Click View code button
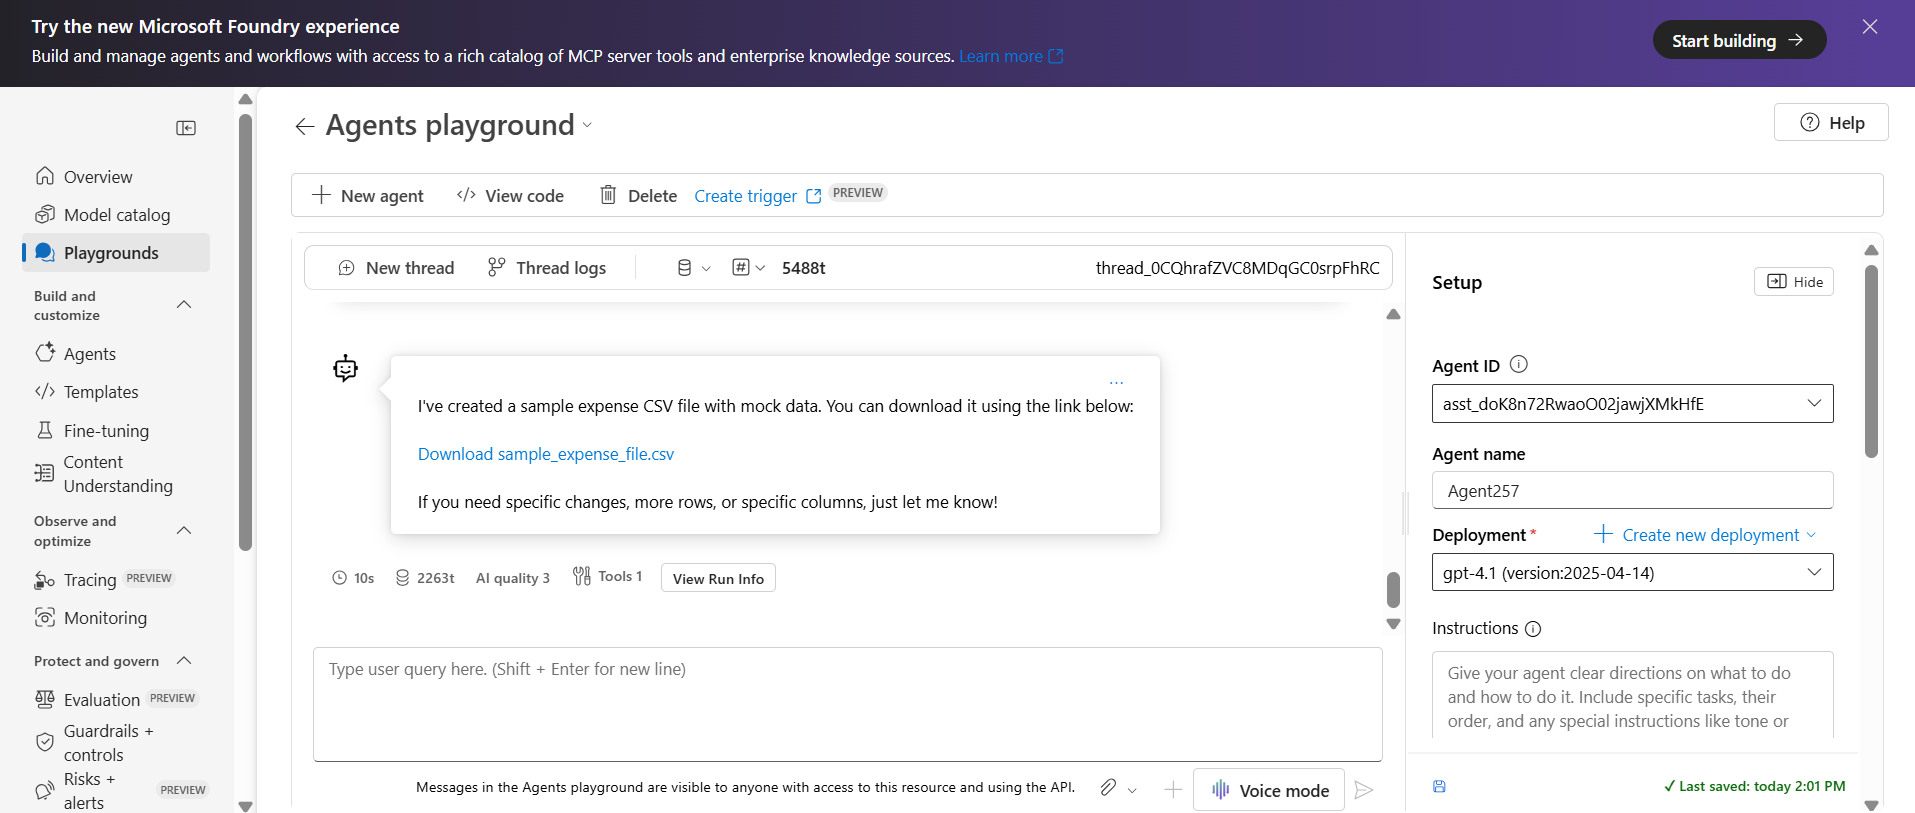 pyautogui.click(x=510, y=196)
